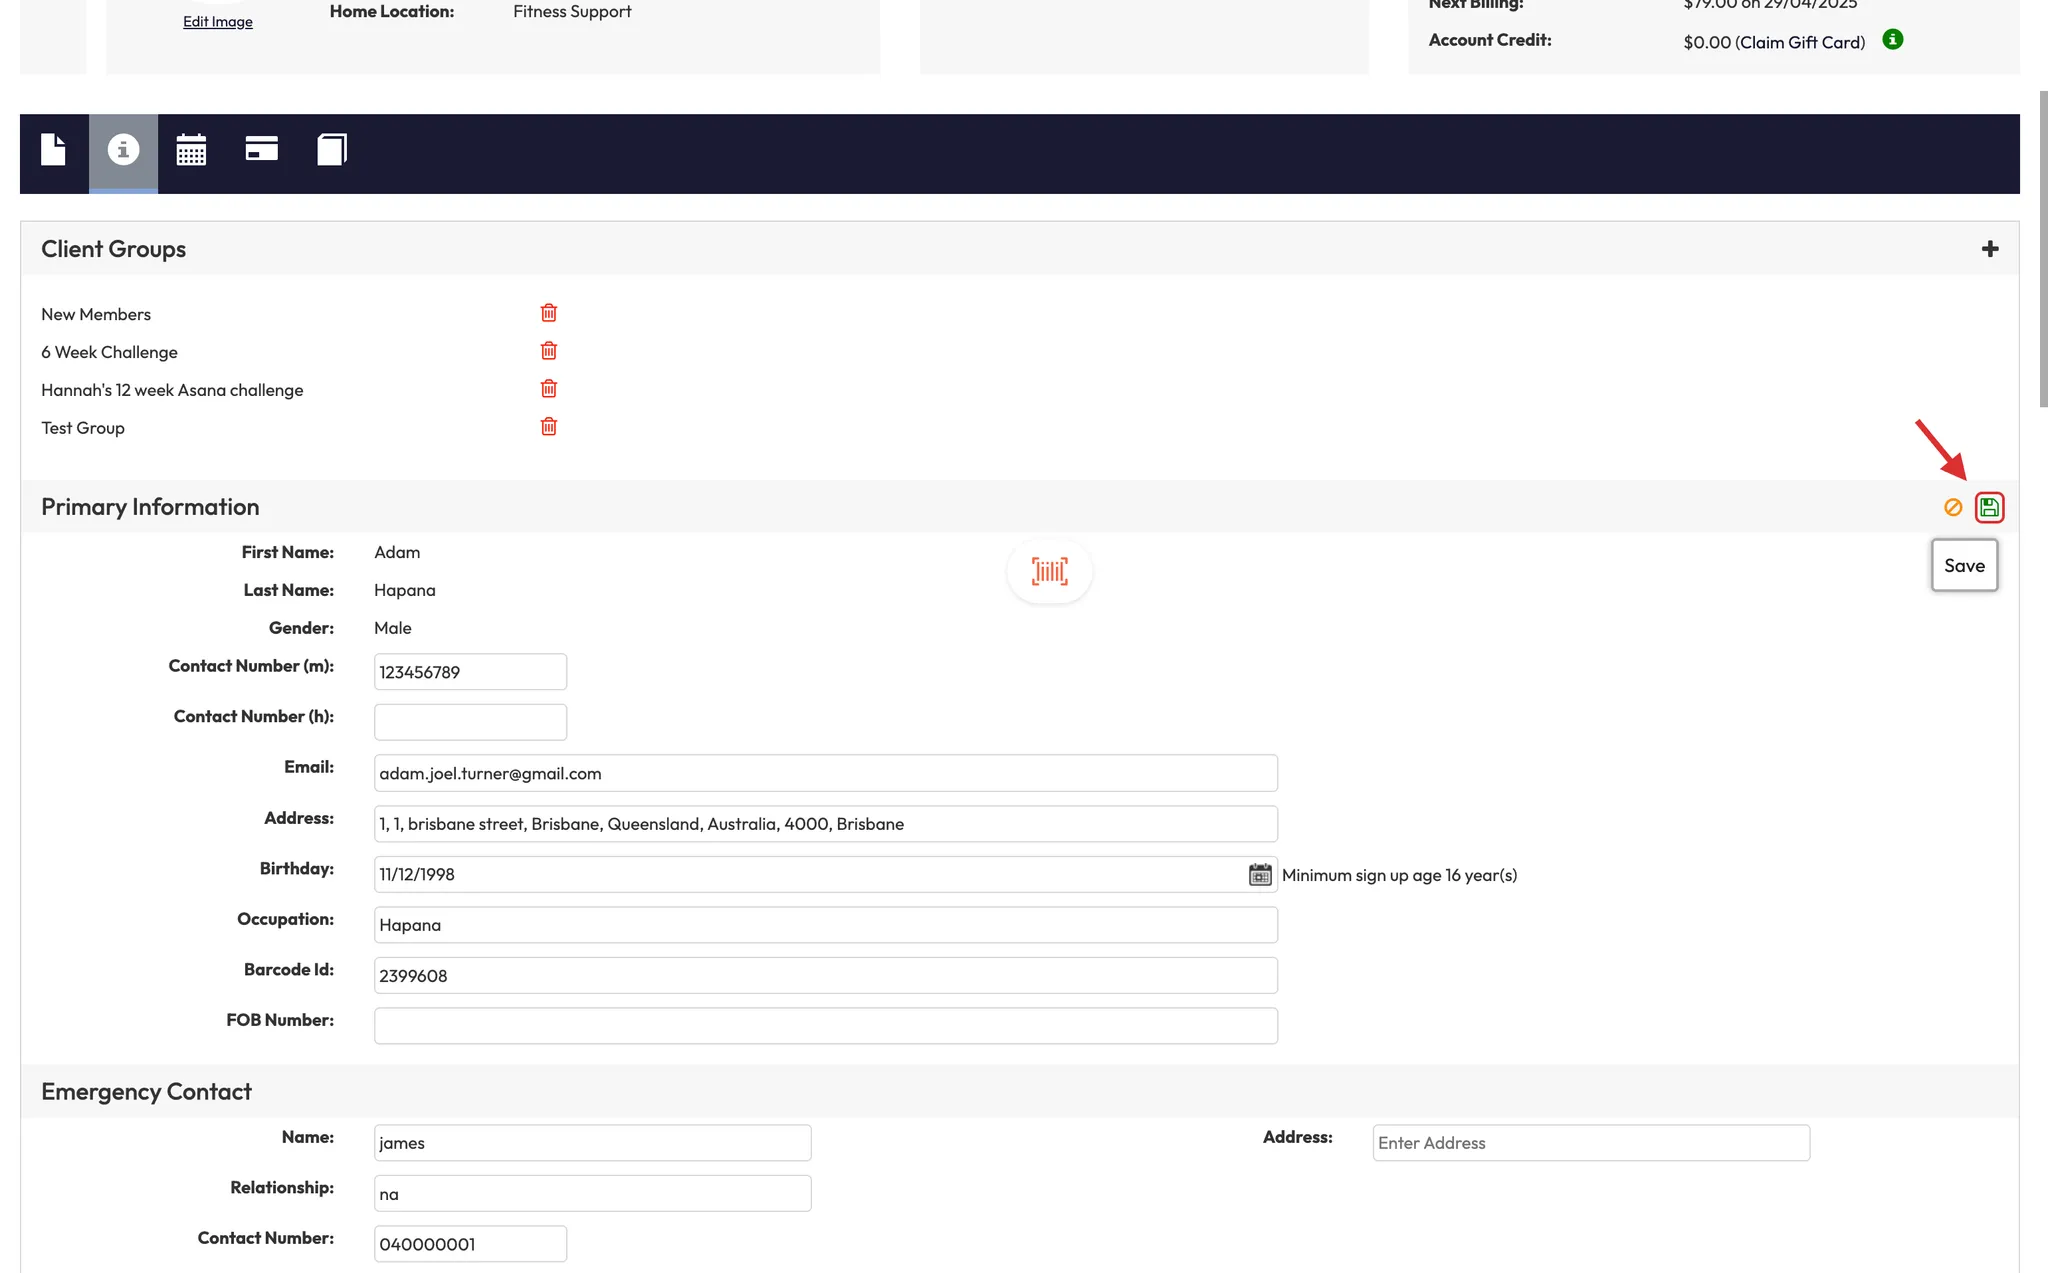The height and width of the screenshot is (1273, 2048).
Task: Open the notebook tab in navigation bar
Action: [x=331, y=150]
